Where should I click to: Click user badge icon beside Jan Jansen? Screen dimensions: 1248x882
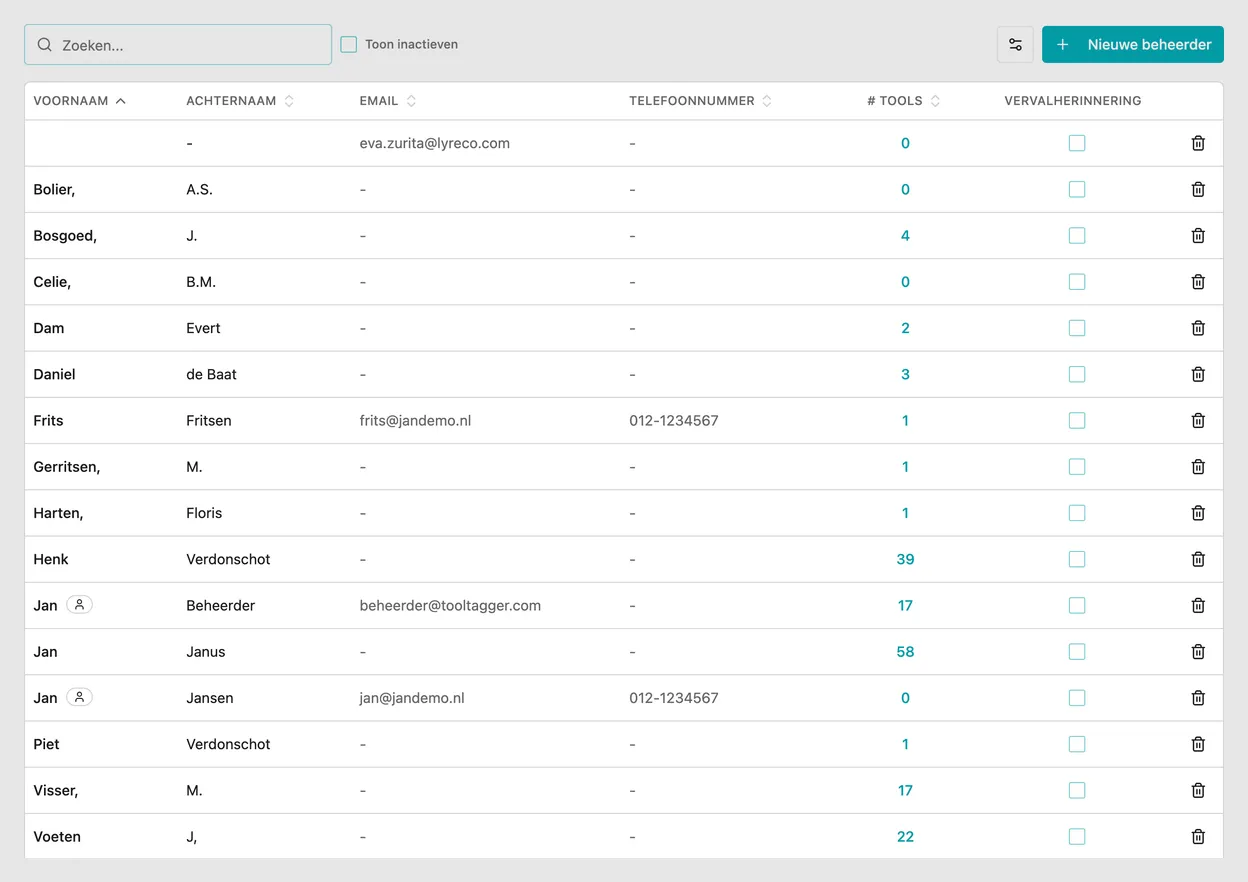pos(79,698)
